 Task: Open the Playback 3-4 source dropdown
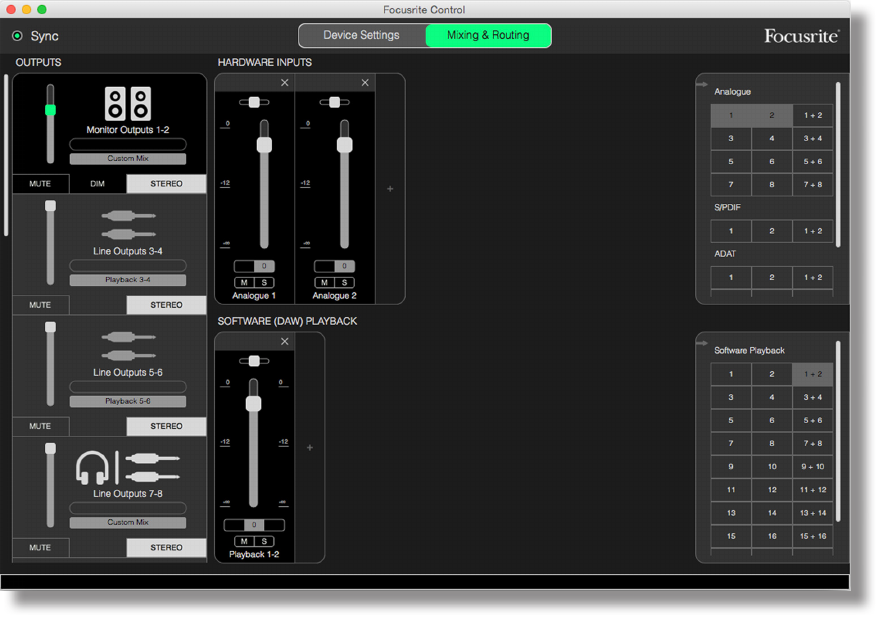128,280
